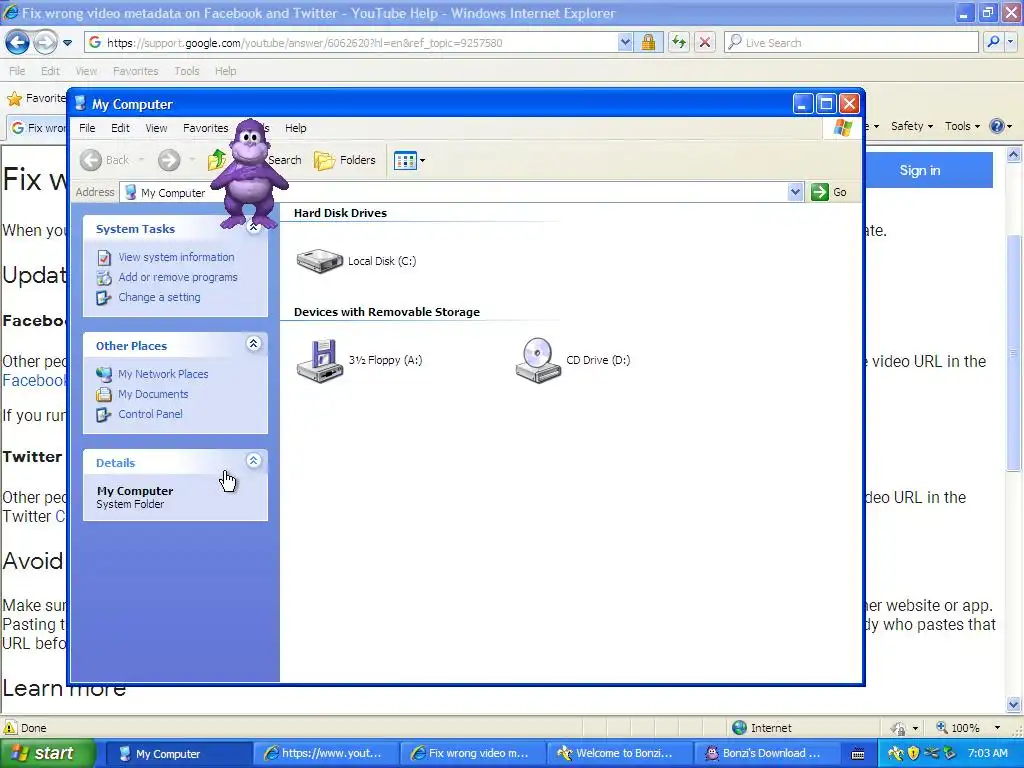Select the Fix wrong video IE tab
Viewport: 1024px width, 768px height.
37,128
